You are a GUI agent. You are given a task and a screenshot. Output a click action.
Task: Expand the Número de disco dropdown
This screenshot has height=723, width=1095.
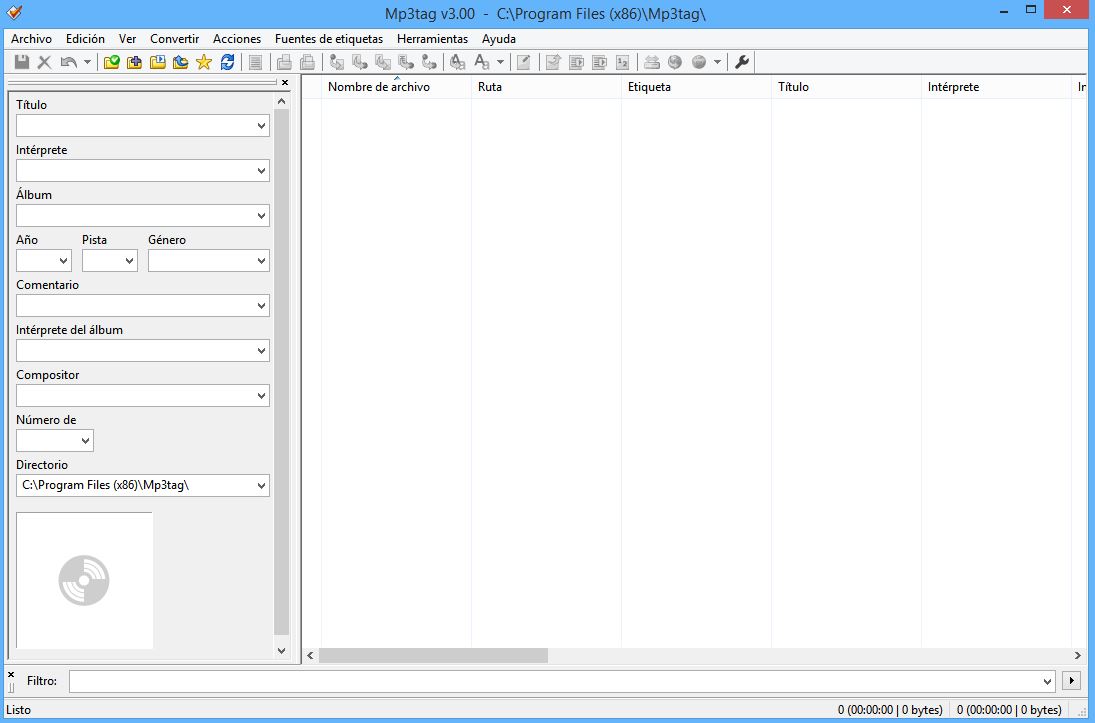[x=85, y=441]
